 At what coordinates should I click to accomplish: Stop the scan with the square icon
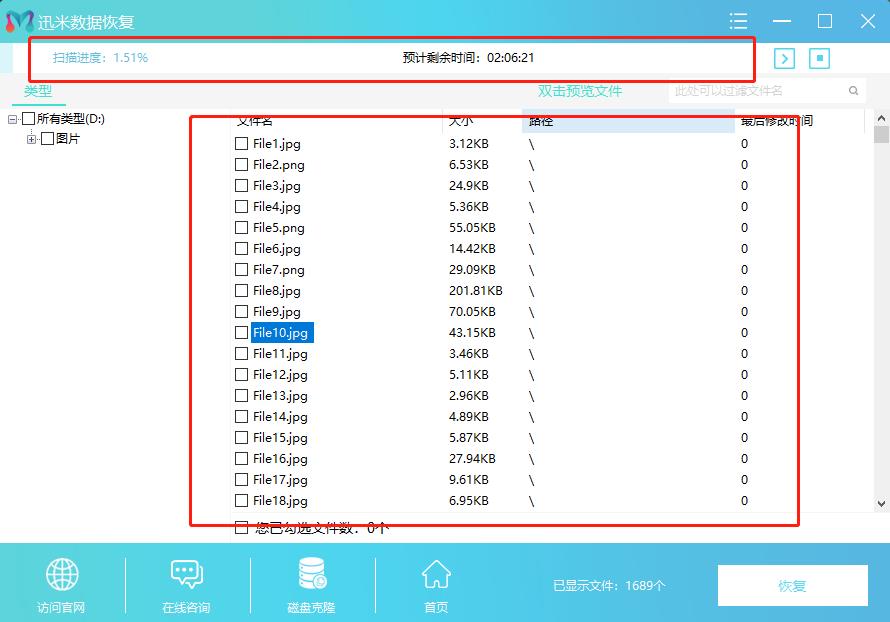click(x=820, y=59)
